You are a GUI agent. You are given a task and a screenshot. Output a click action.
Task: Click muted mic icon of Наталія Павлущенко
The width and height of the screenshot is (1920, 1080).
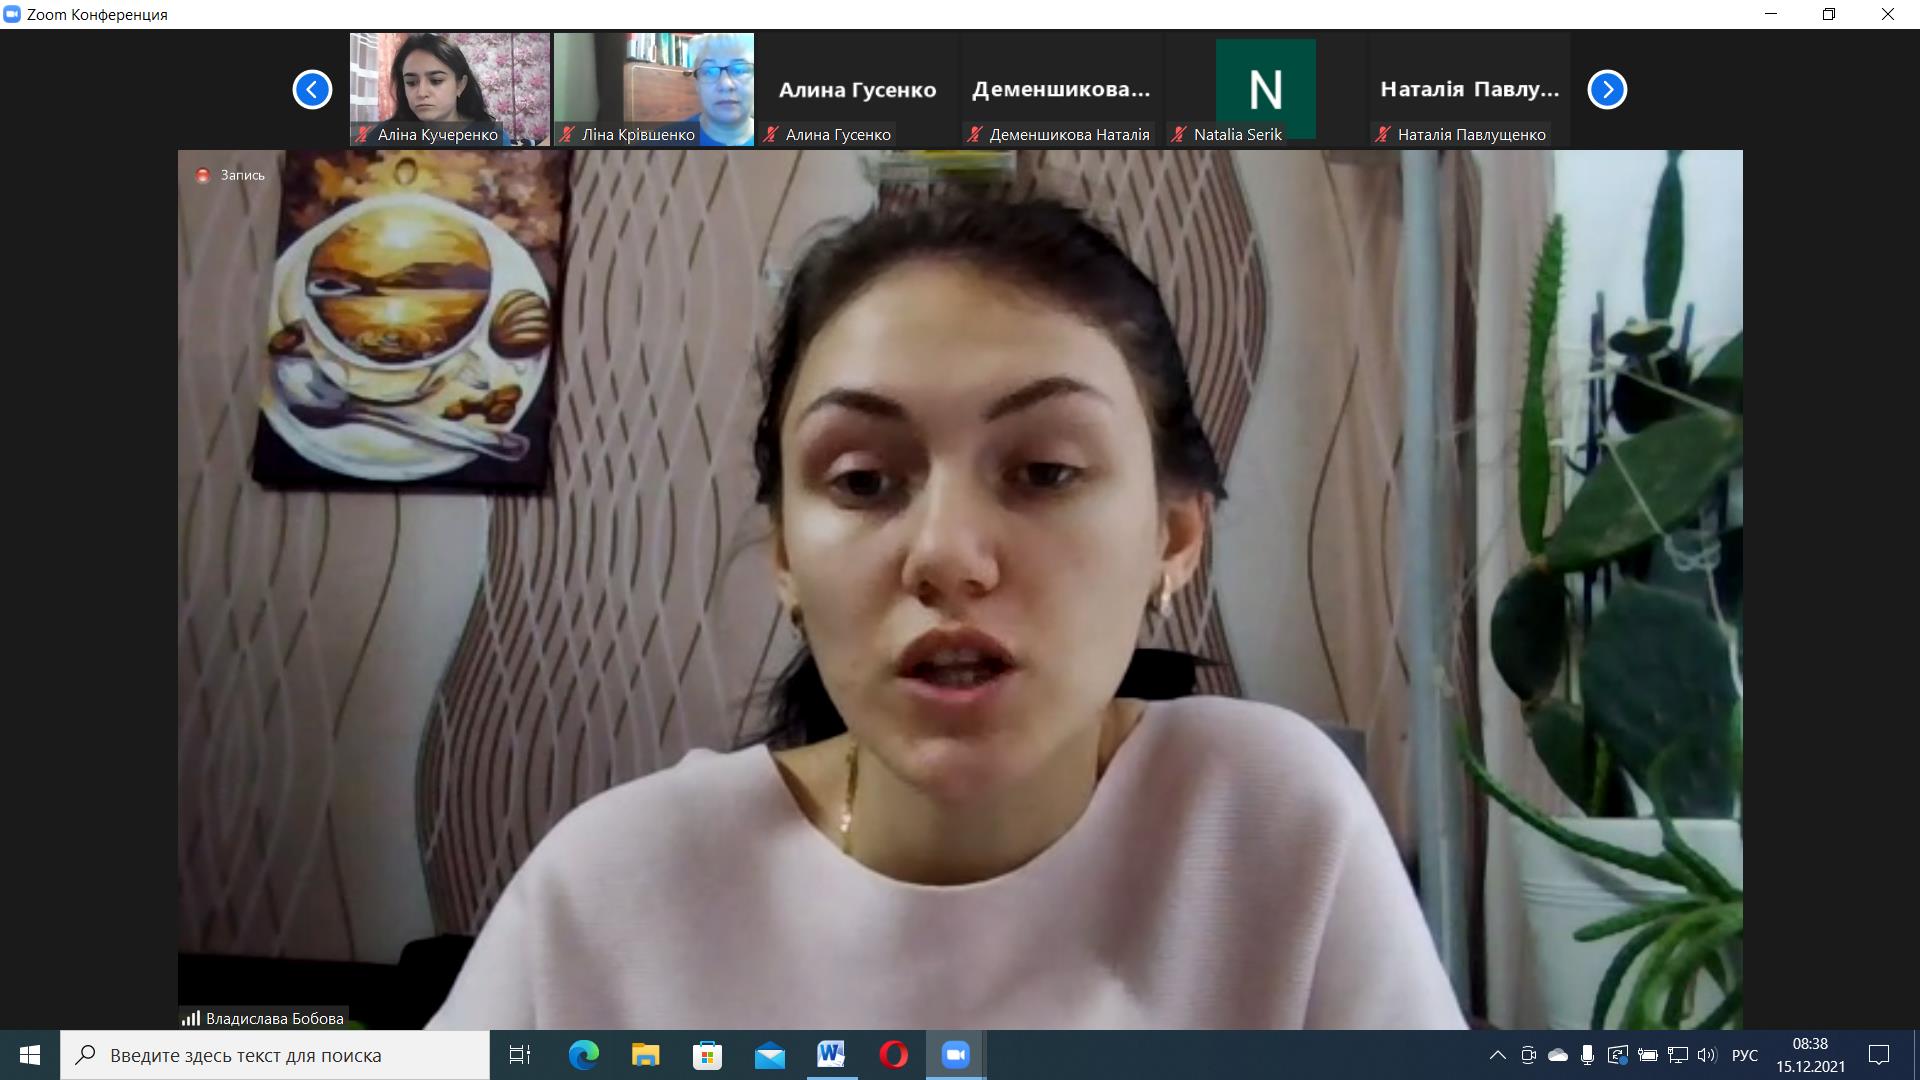(x=1383, y=134)
